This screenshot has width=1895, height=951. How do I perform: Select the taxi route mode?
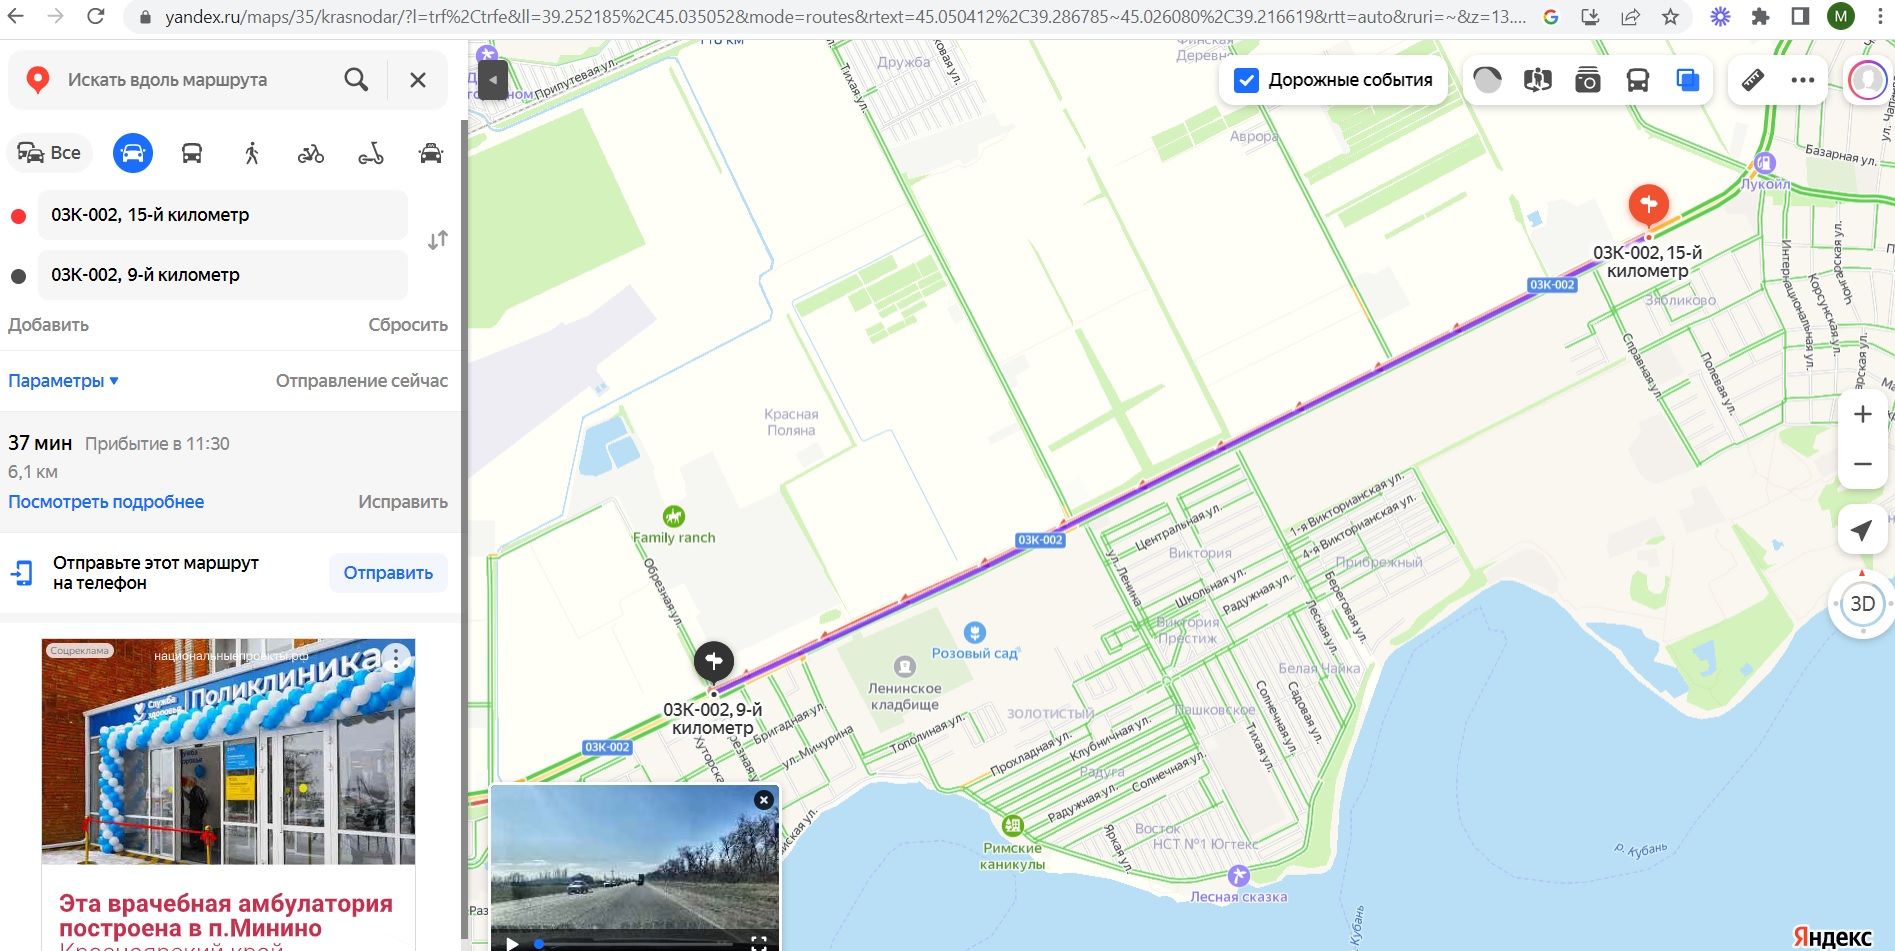[x=431, y=153]
